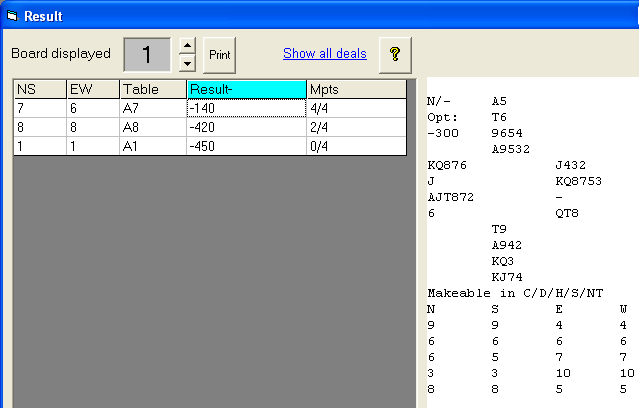Sort by the NS column header
The height and width of the screenshot is (408, 639).
(x=40, y=89)
